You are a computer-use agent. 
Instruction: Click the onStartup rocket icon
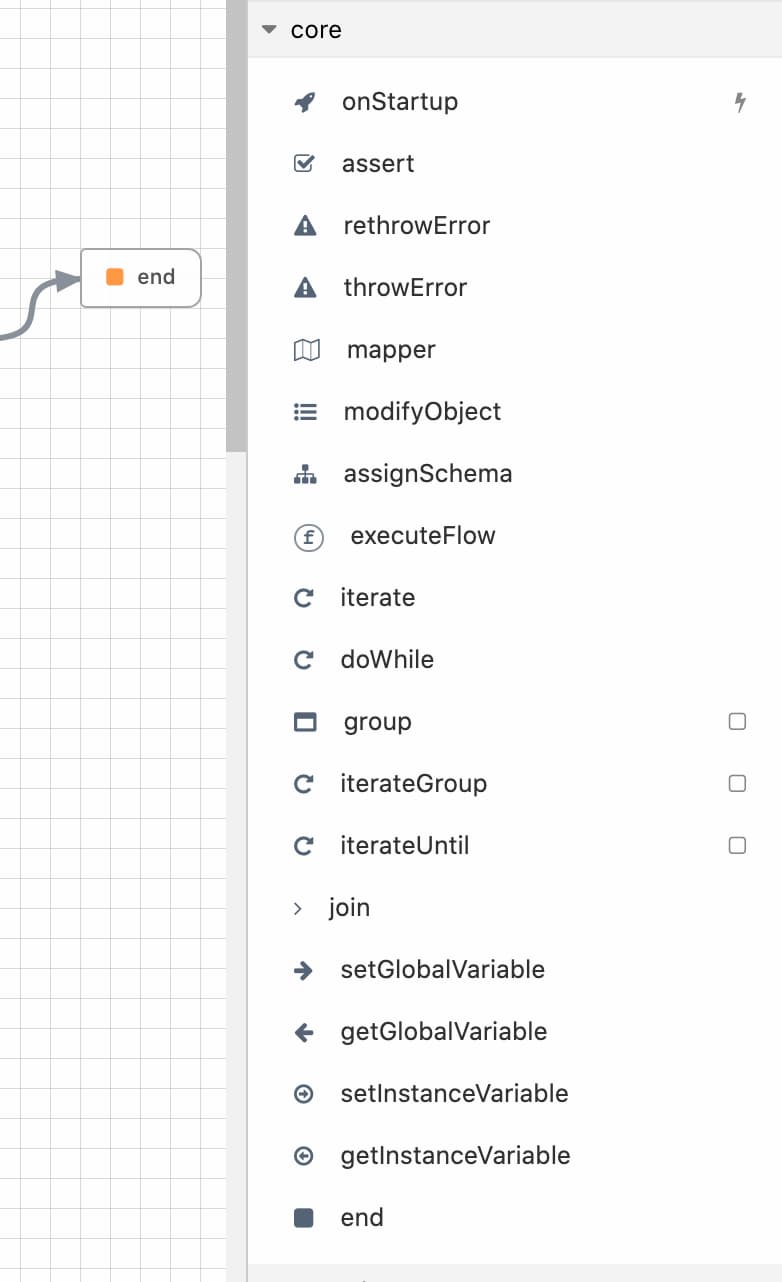tap(305, 102)
